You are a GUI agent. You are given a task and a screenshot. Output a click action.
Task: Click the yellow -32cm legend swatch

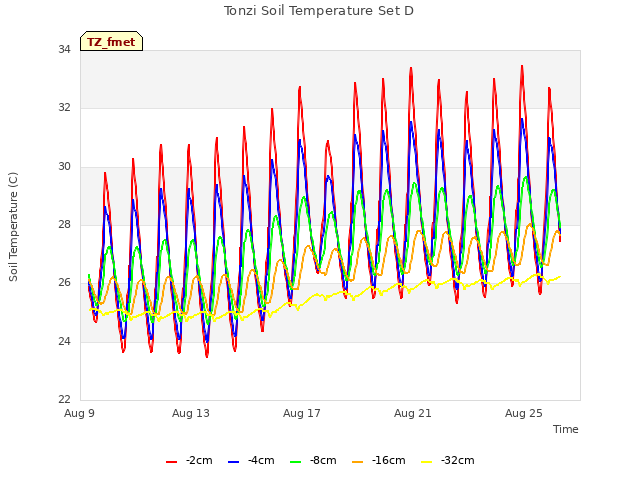pyautogui.click(x=426, y=462)
